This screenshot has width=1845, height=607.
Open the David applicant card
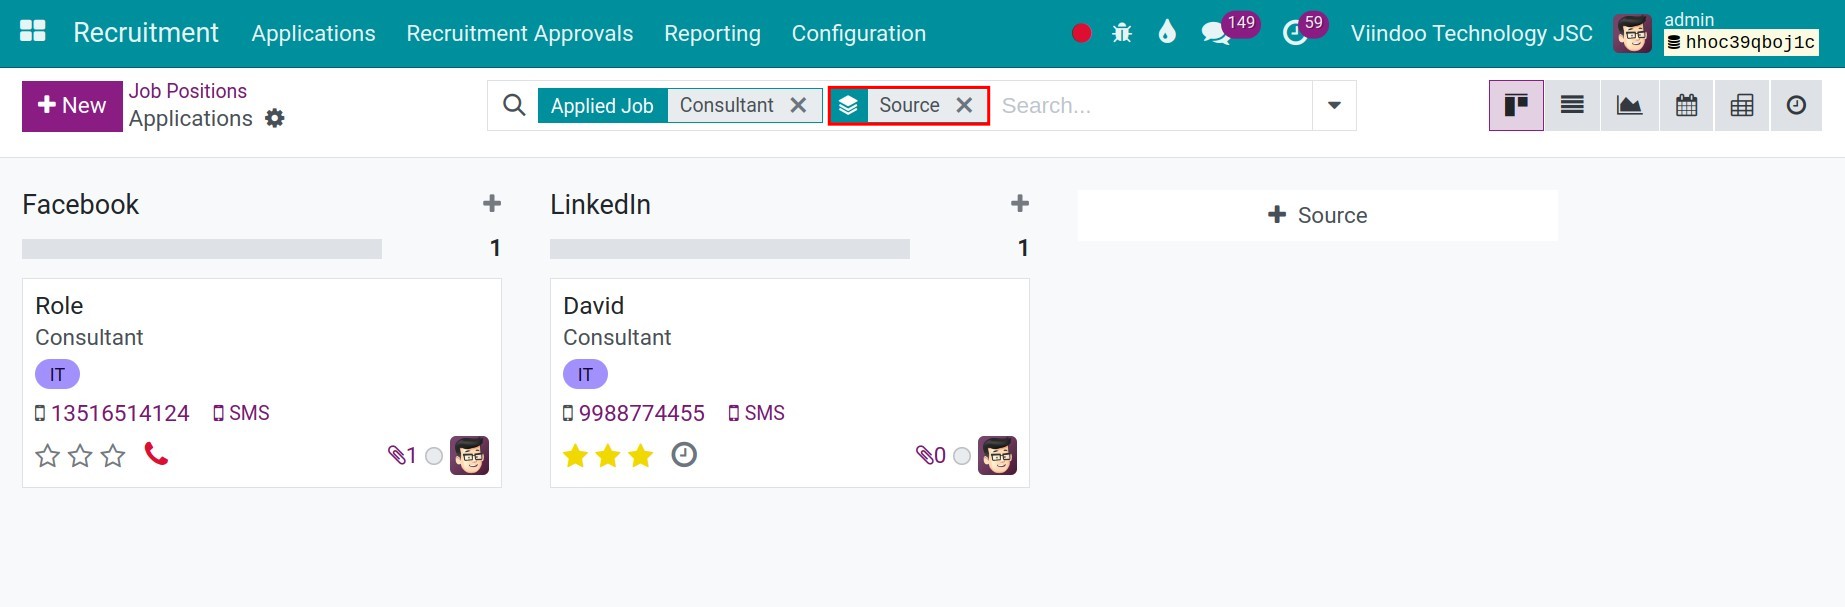790,383
